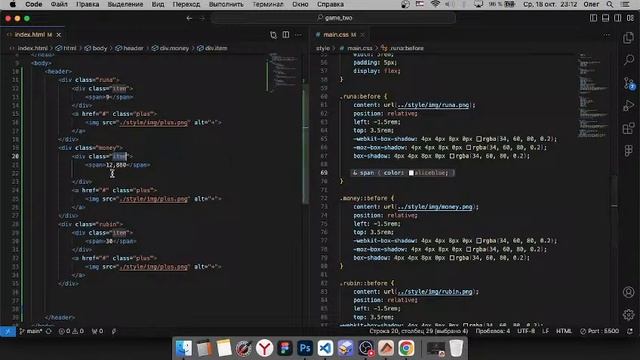Image resolution: width=640 pixels, height=360 pixels.
Task: Split the index.html editor to the right
Action: pos(286,35)
